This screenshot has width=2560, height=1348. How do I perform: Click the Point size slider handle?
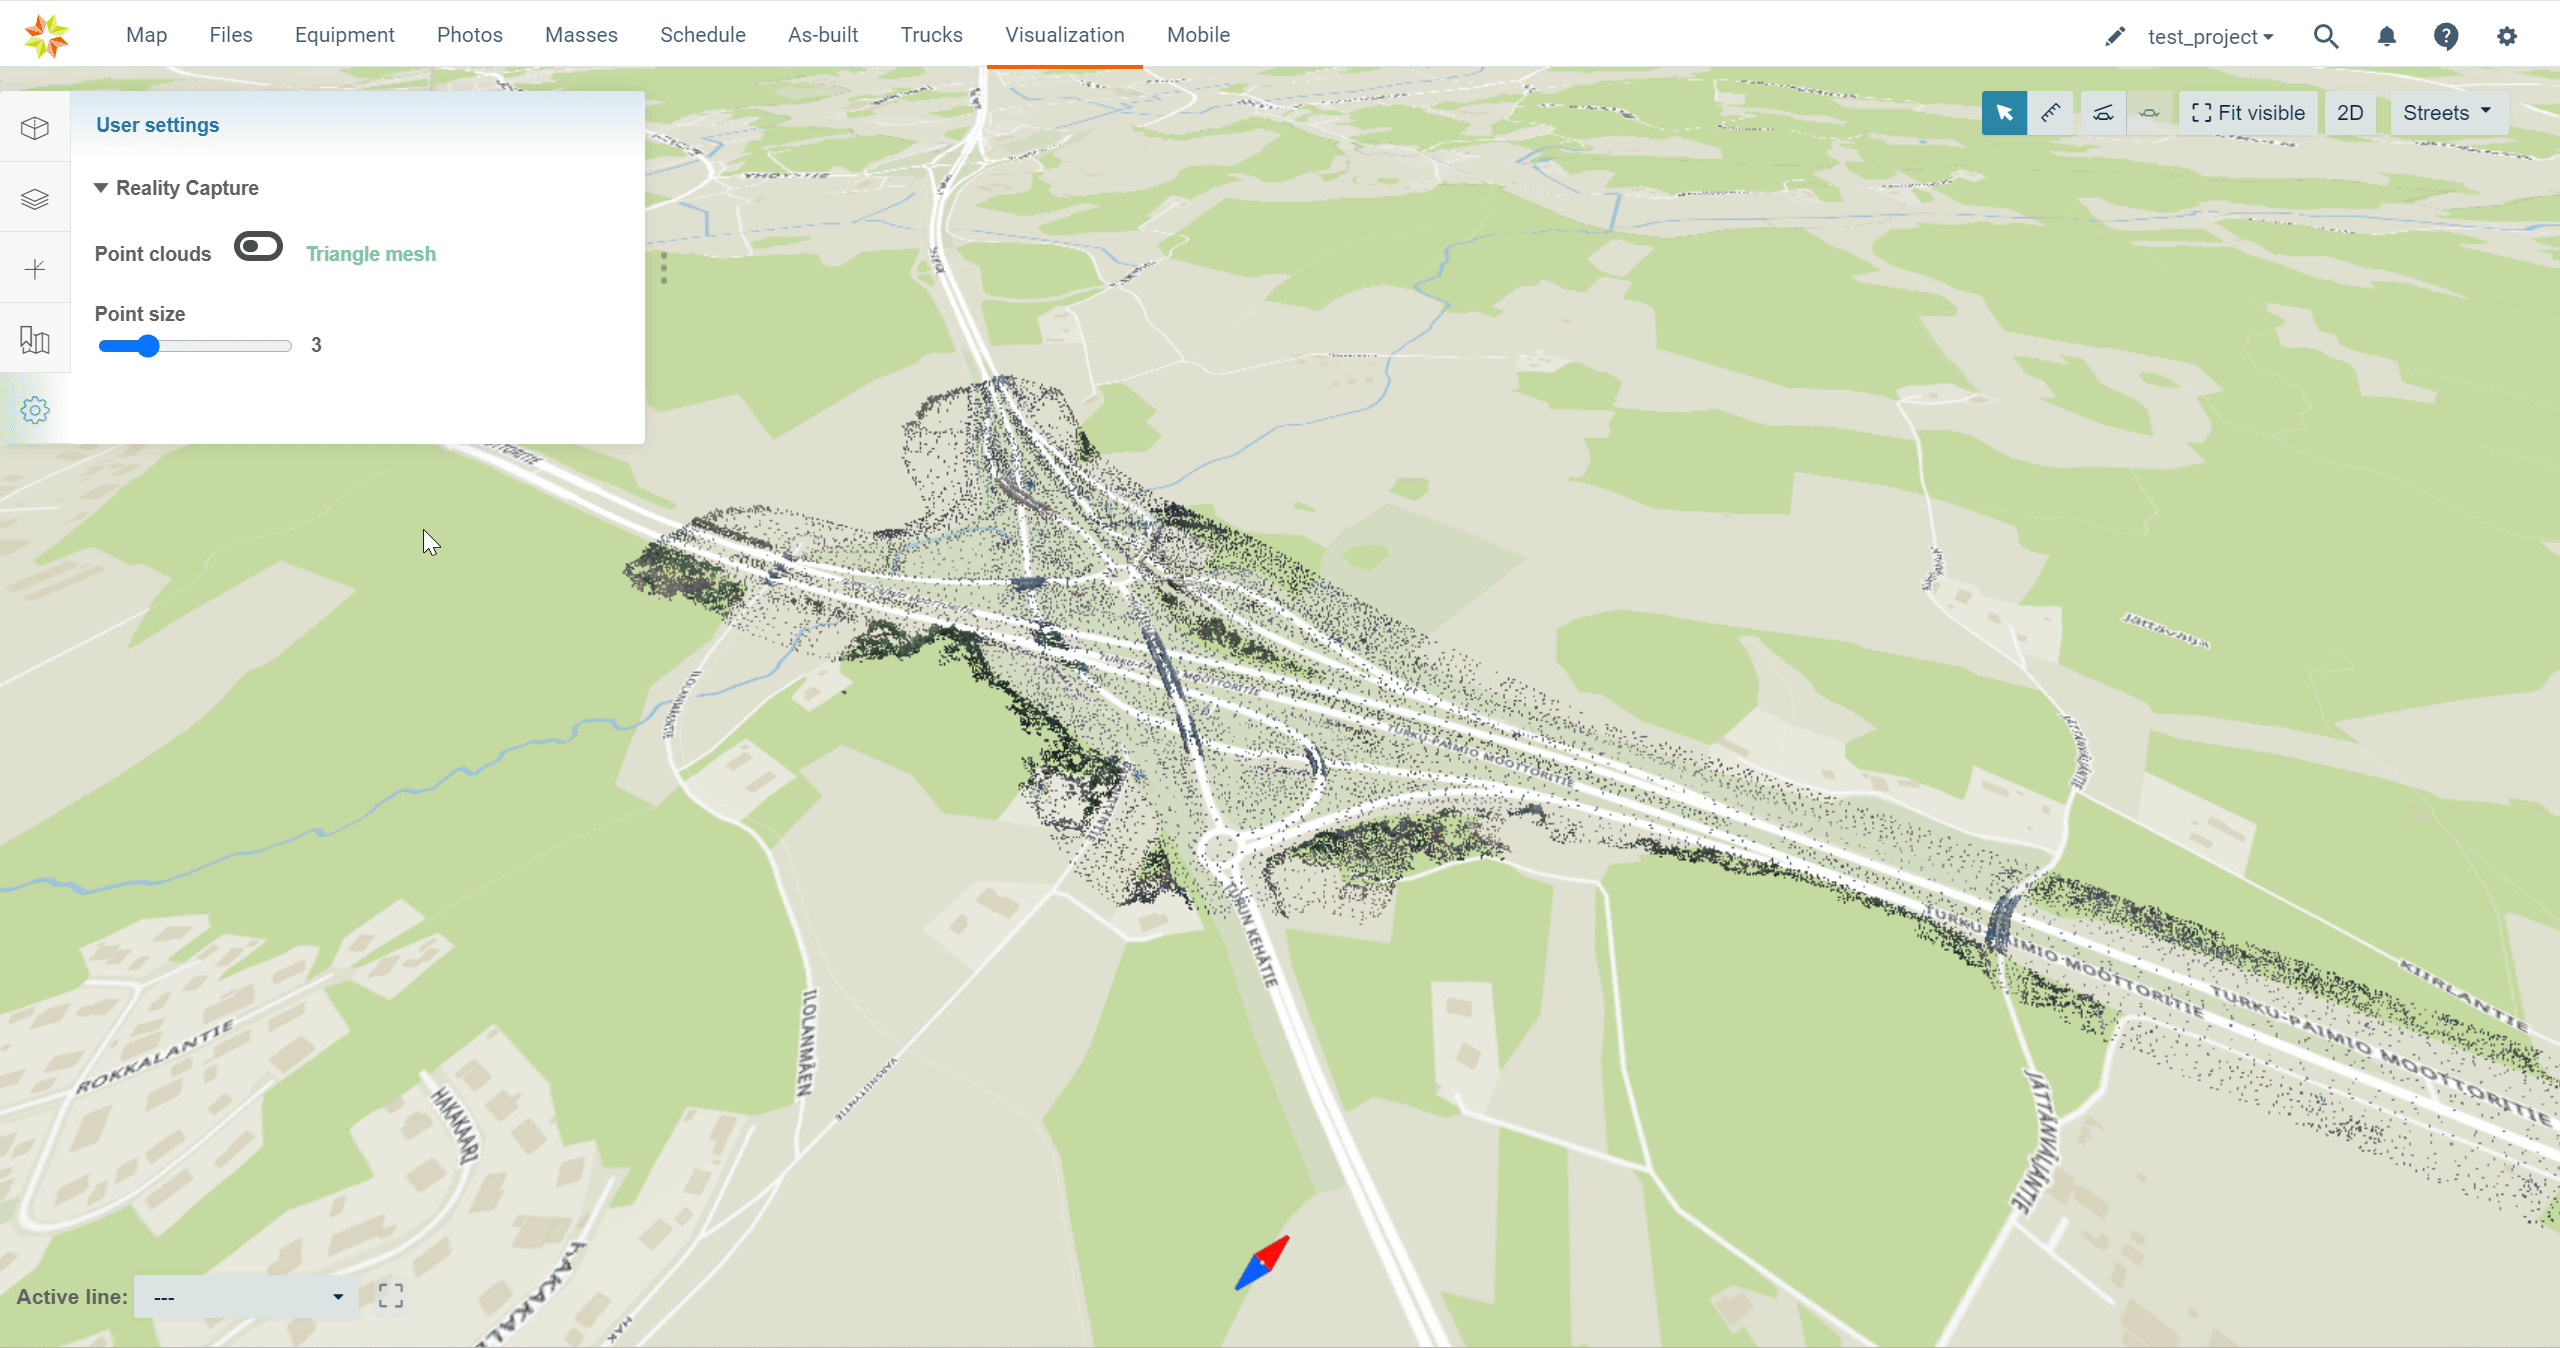[148, 346]
